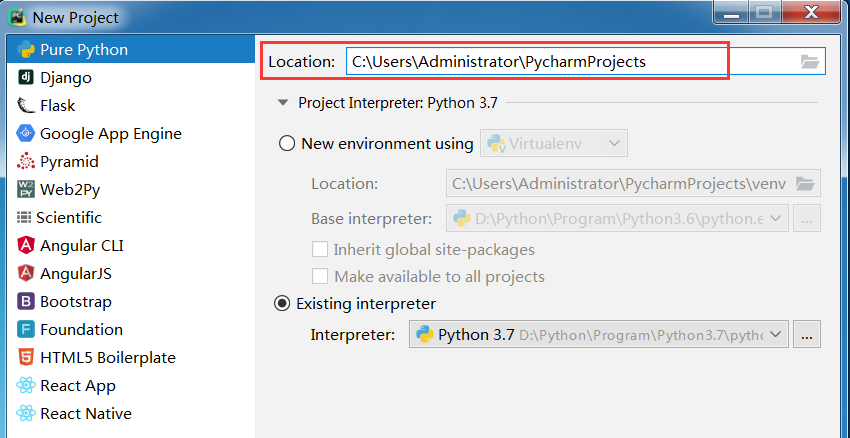Select the Pure Python project type icon
The image size is (850, 438).
[25, 50]
